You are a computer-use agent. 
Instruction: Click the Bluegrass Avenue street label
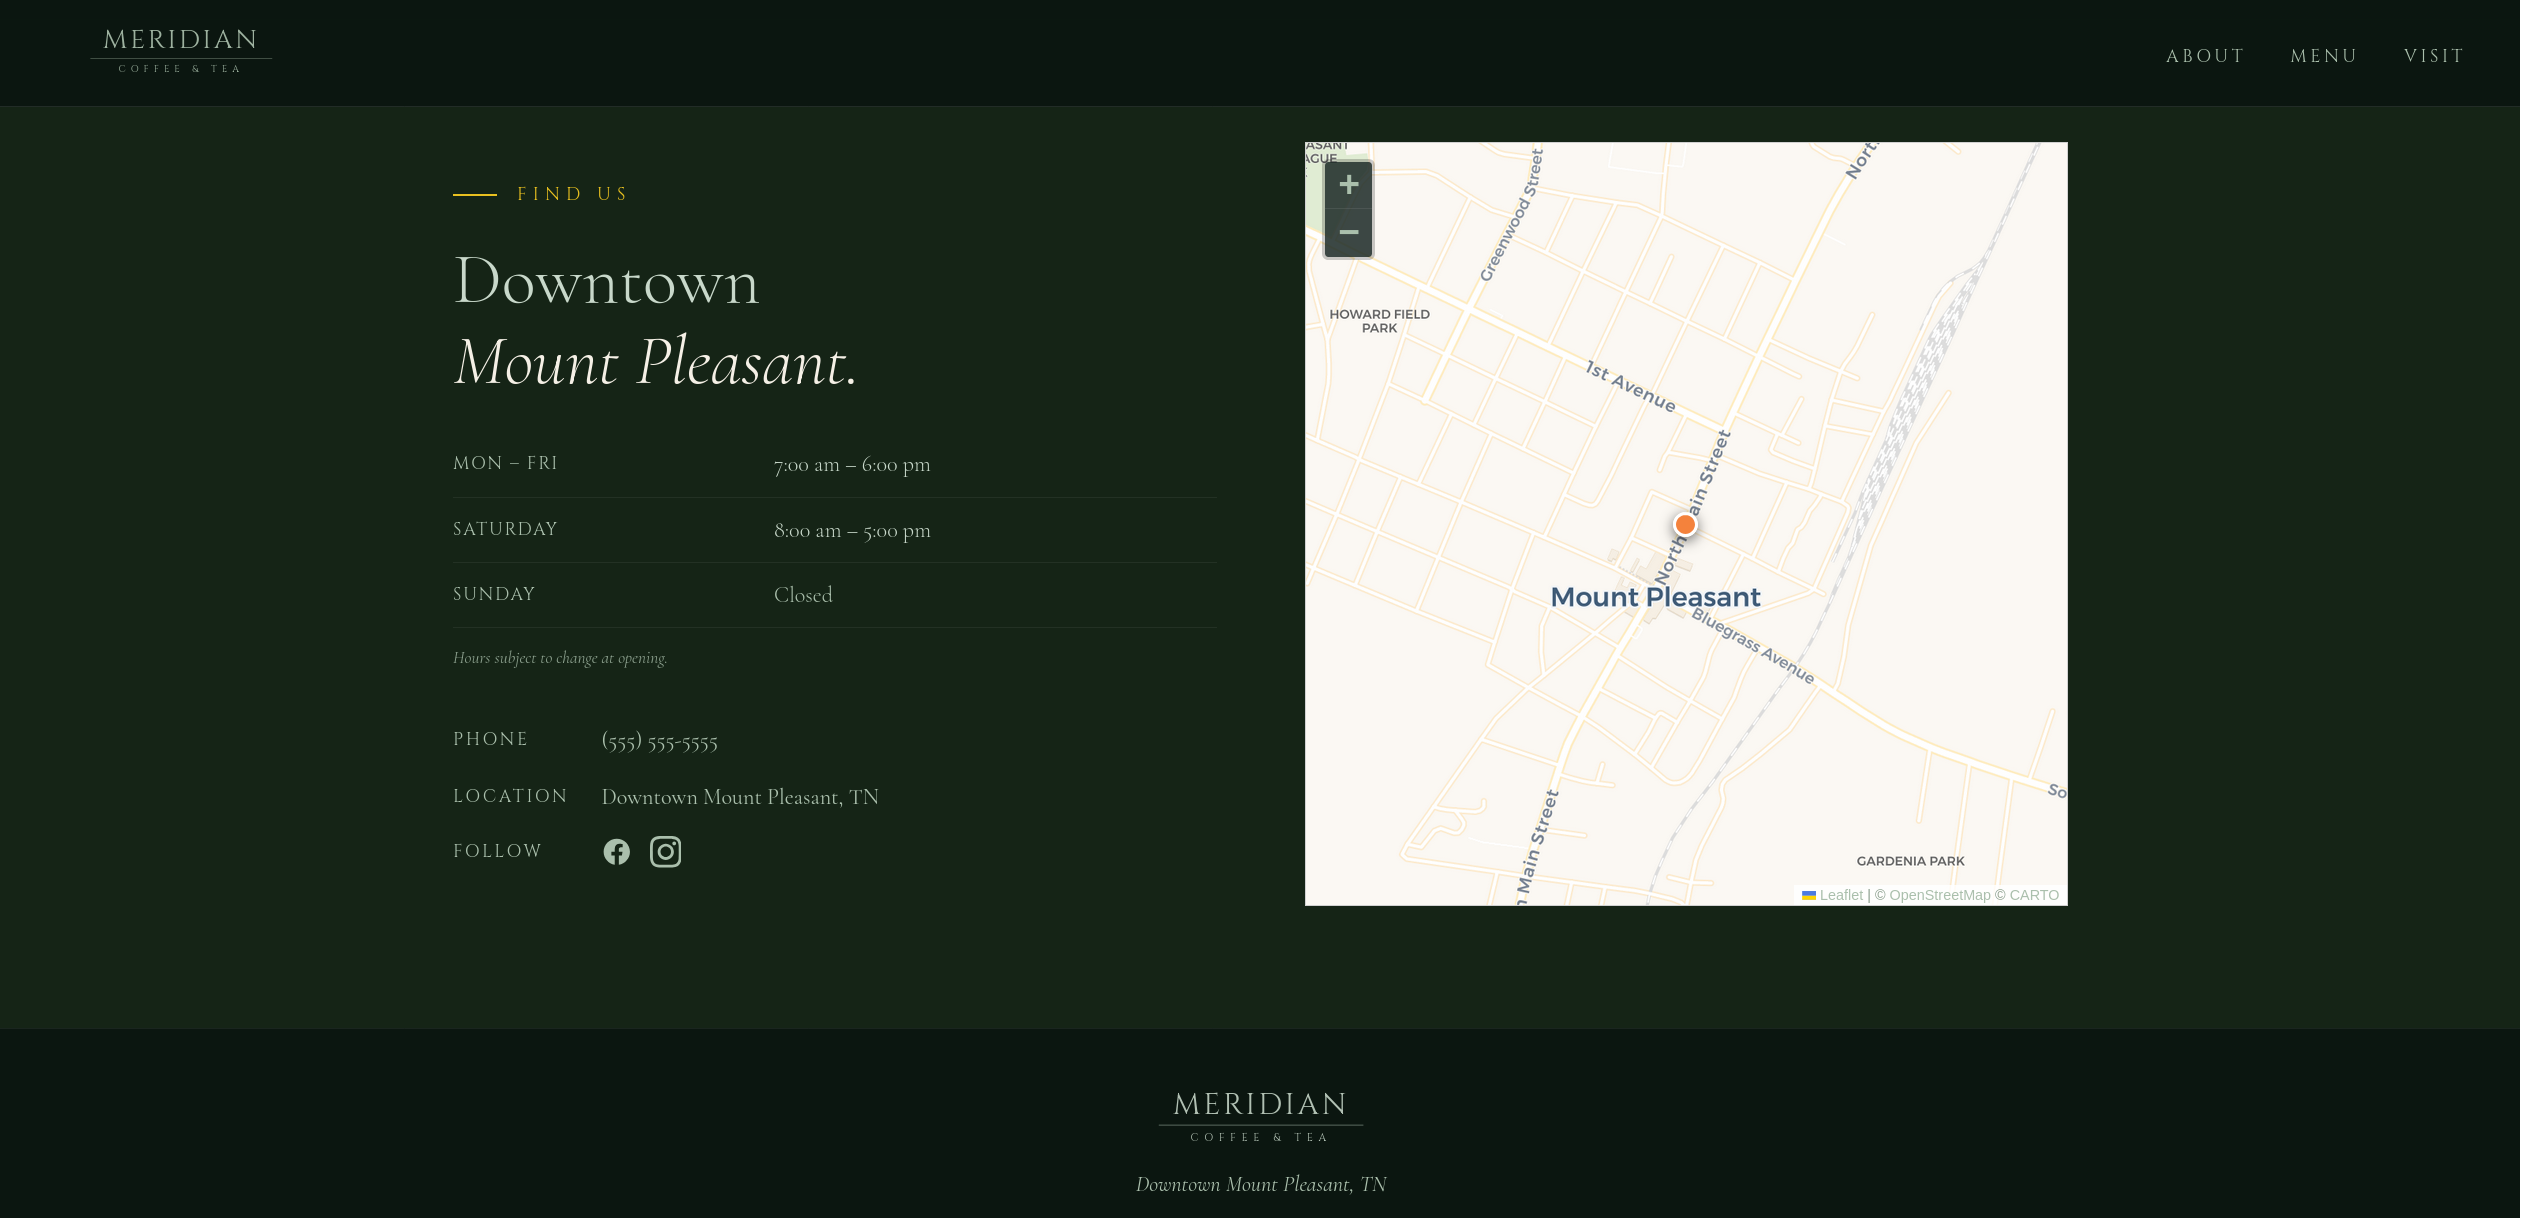(x=1752, y=646)
